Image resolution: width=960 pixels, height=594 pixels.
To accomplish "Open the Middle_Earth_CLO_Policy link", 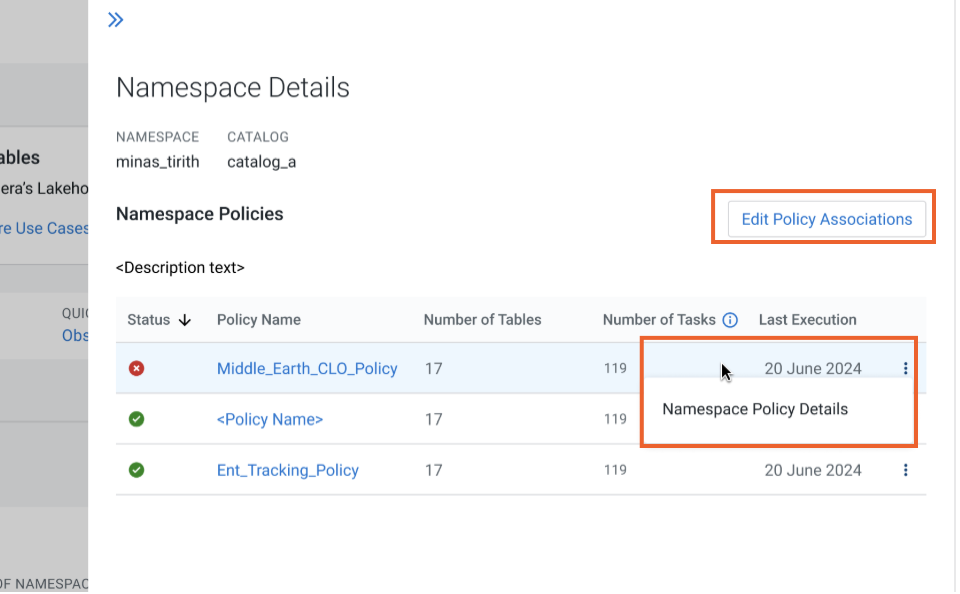I will [309, 368].
